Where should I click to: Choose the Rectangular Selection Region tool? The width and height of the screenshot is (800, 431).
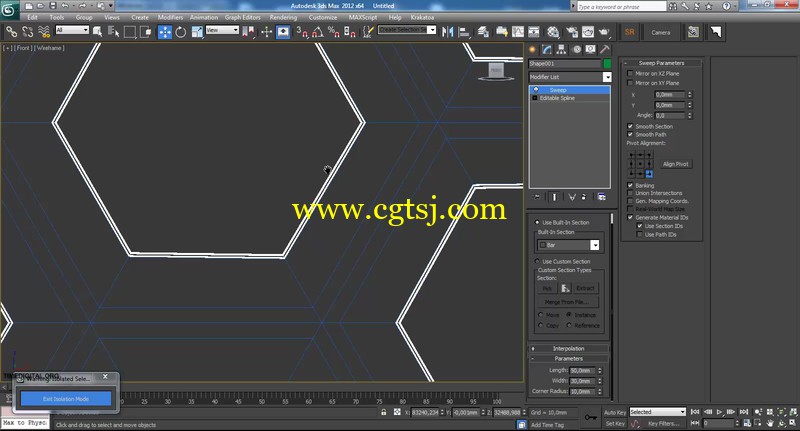(130, 32)
